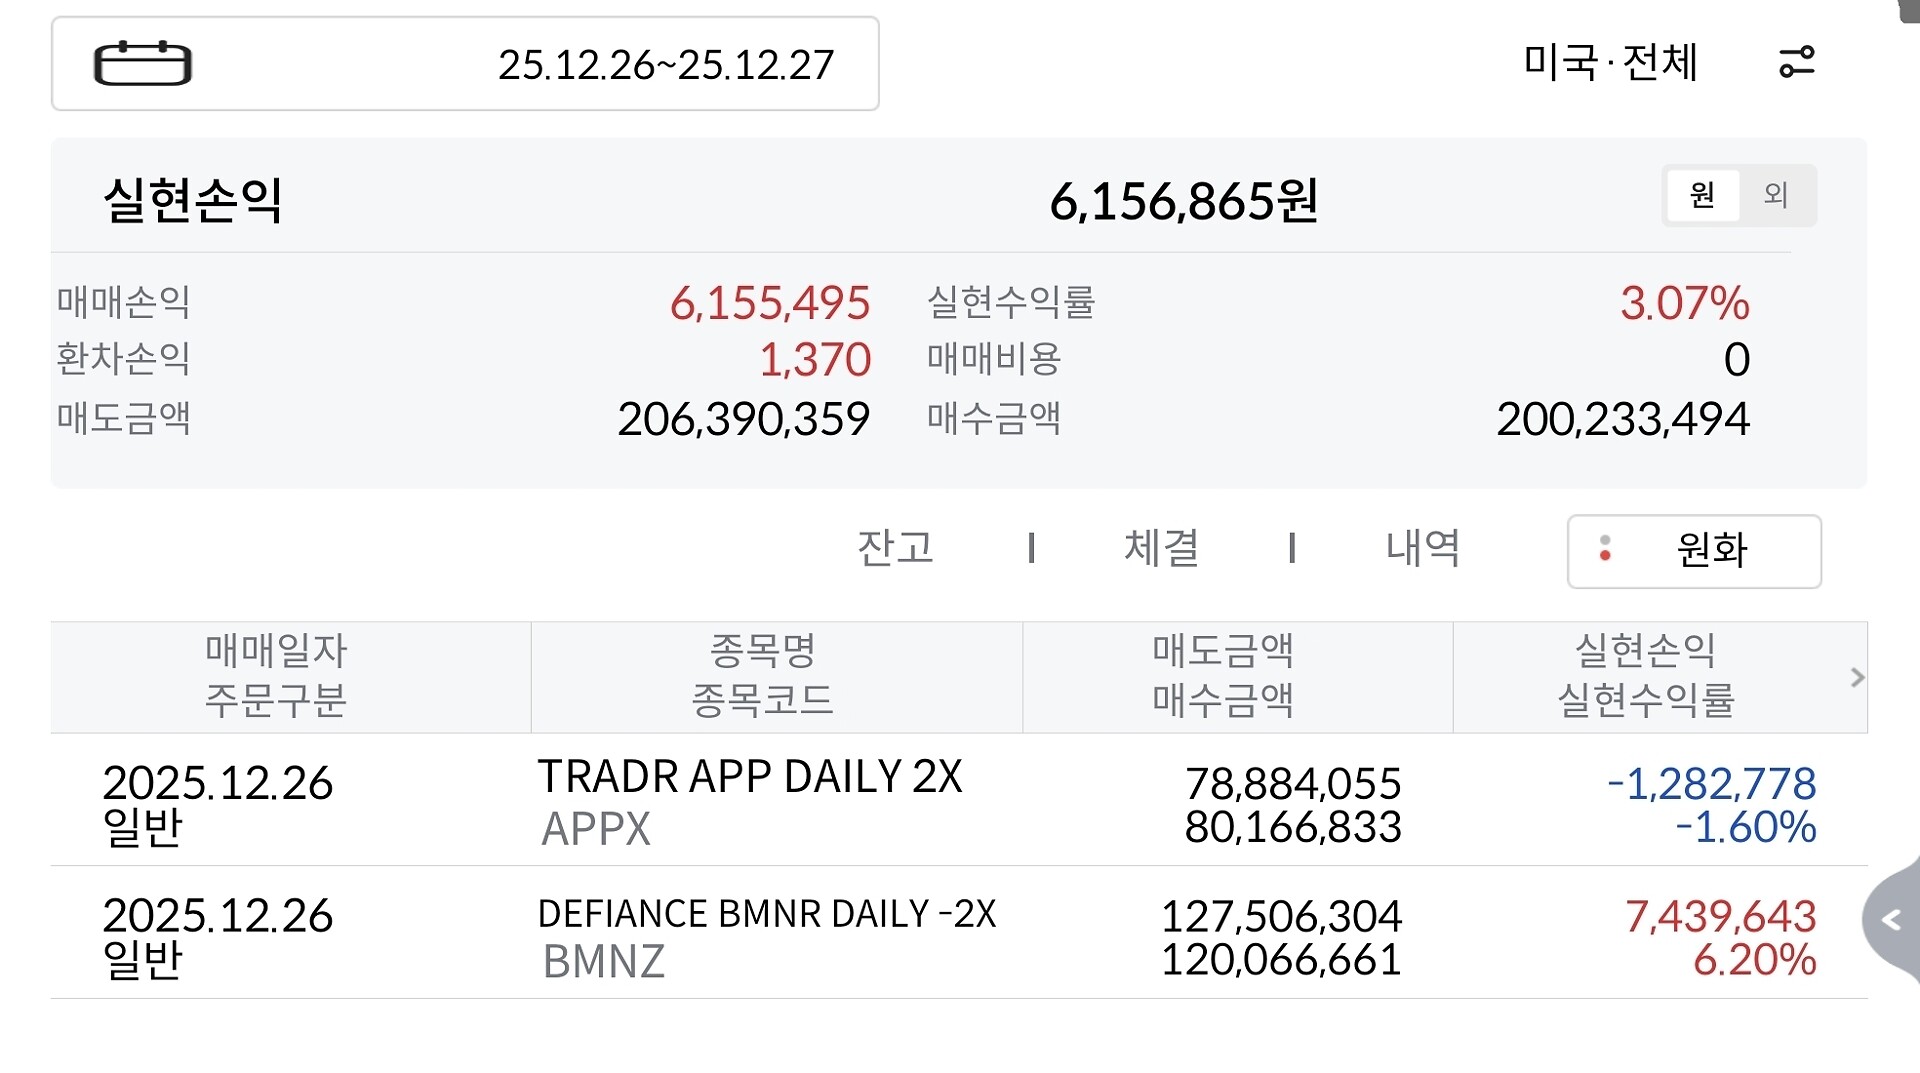This screenshot has width=1920, height=1073.
Task: Switch to the 체결 tab
Action: click(x=1161, y=548)
